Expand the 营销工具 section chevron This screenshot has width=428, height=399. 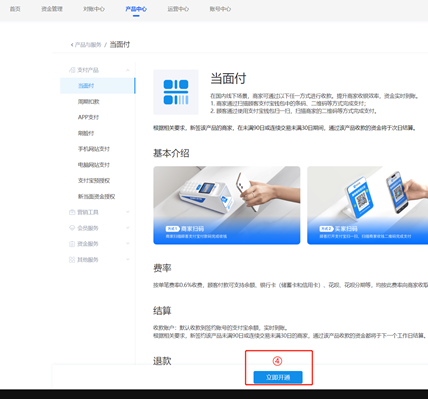coord(128,212)
